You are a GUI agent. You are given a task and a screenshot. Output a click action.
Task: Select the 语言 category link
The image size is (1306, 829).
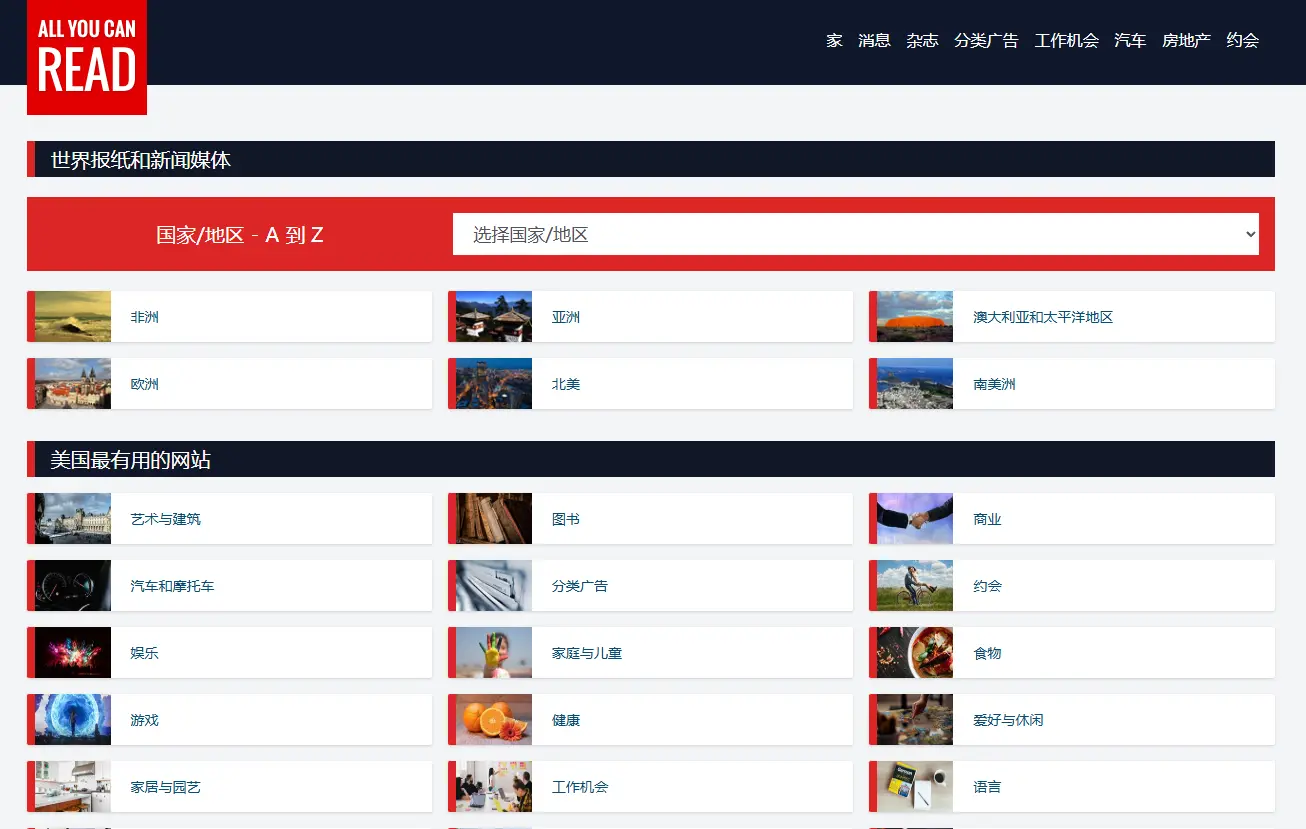(x=987, y=787)
